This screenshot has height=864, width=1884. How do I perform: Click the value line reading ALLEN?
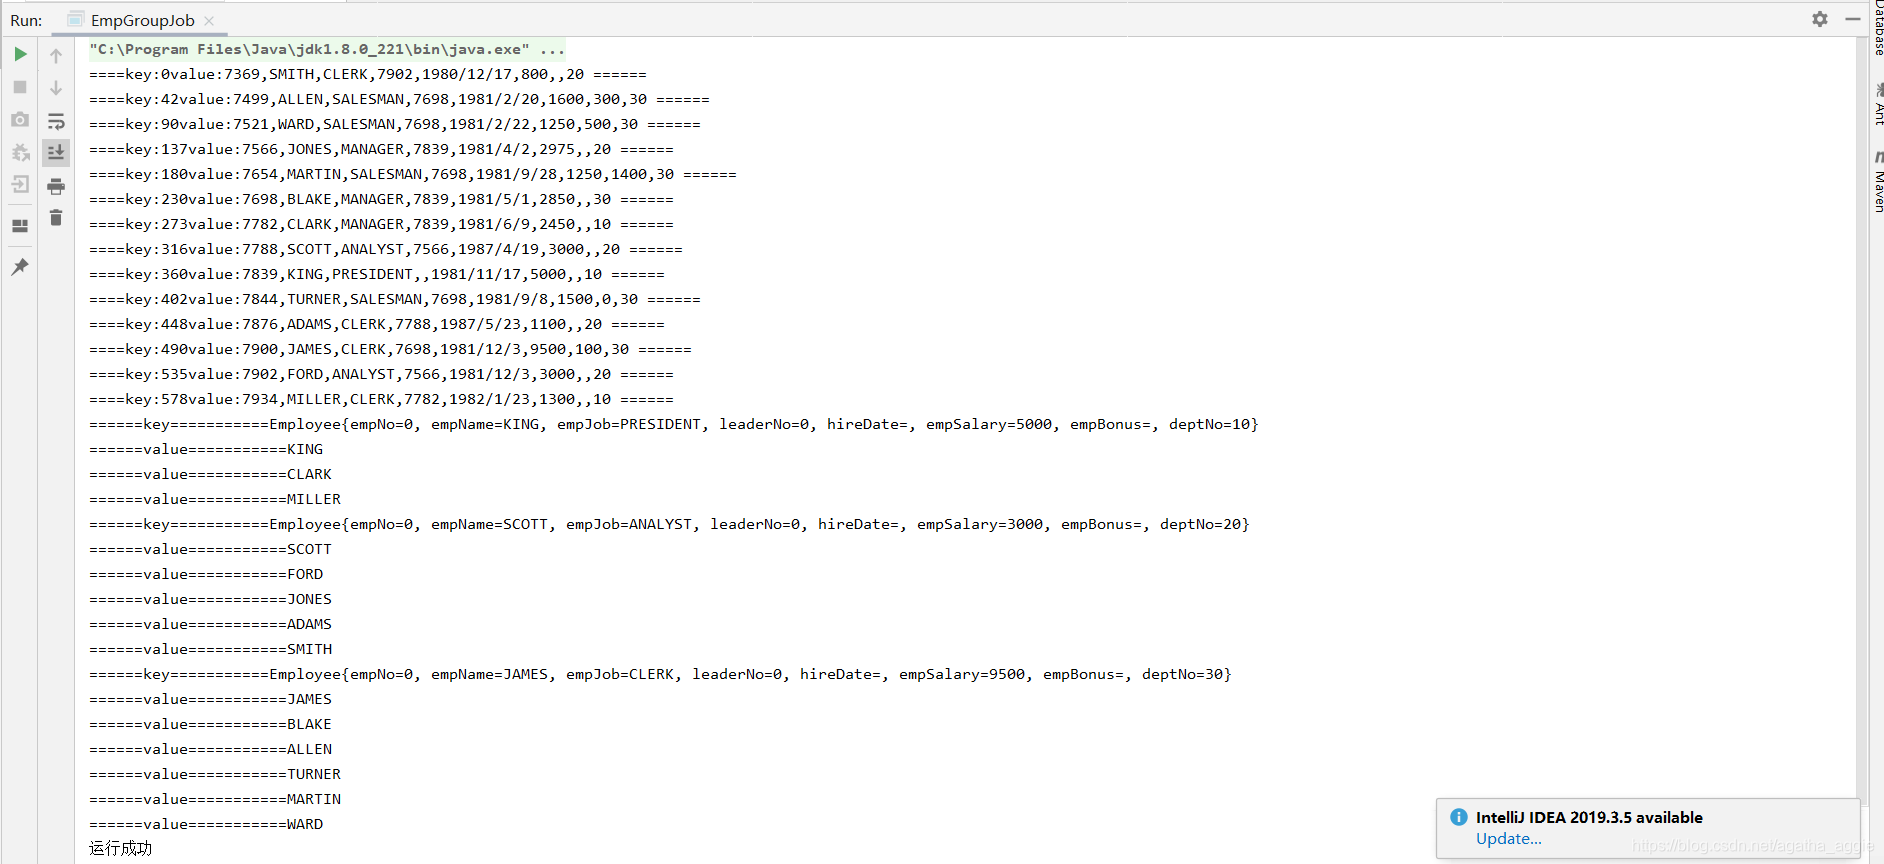pos(210,749)
